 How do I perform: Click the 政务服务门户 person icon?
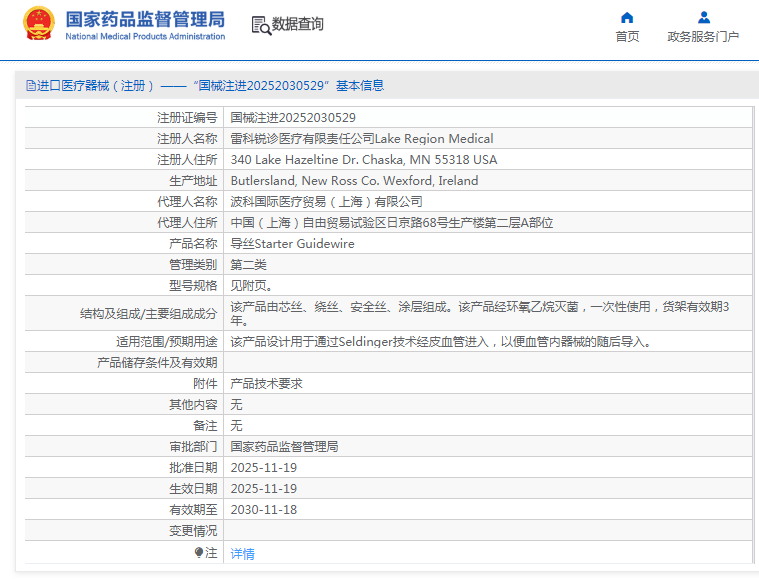(x=703, y=17)
